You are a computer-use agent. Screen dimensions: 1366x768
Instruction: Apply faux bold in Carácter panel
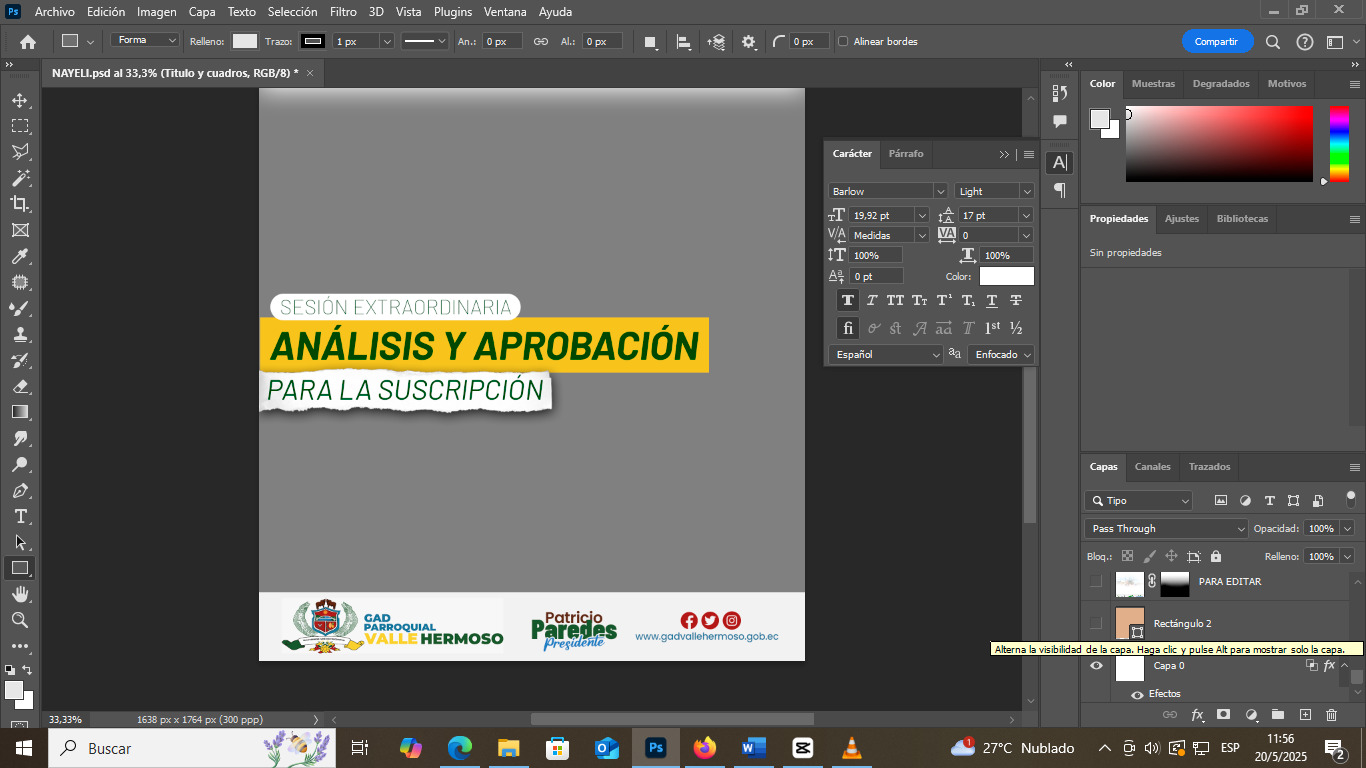[x=848, y=300]
